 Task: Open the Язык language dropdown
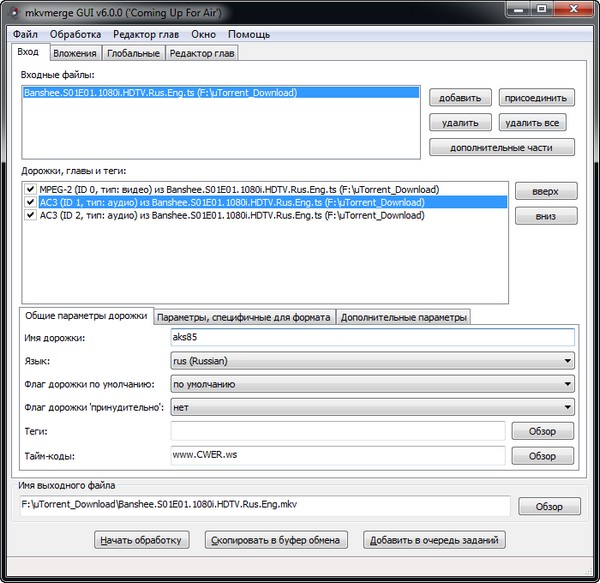point(372,361)
